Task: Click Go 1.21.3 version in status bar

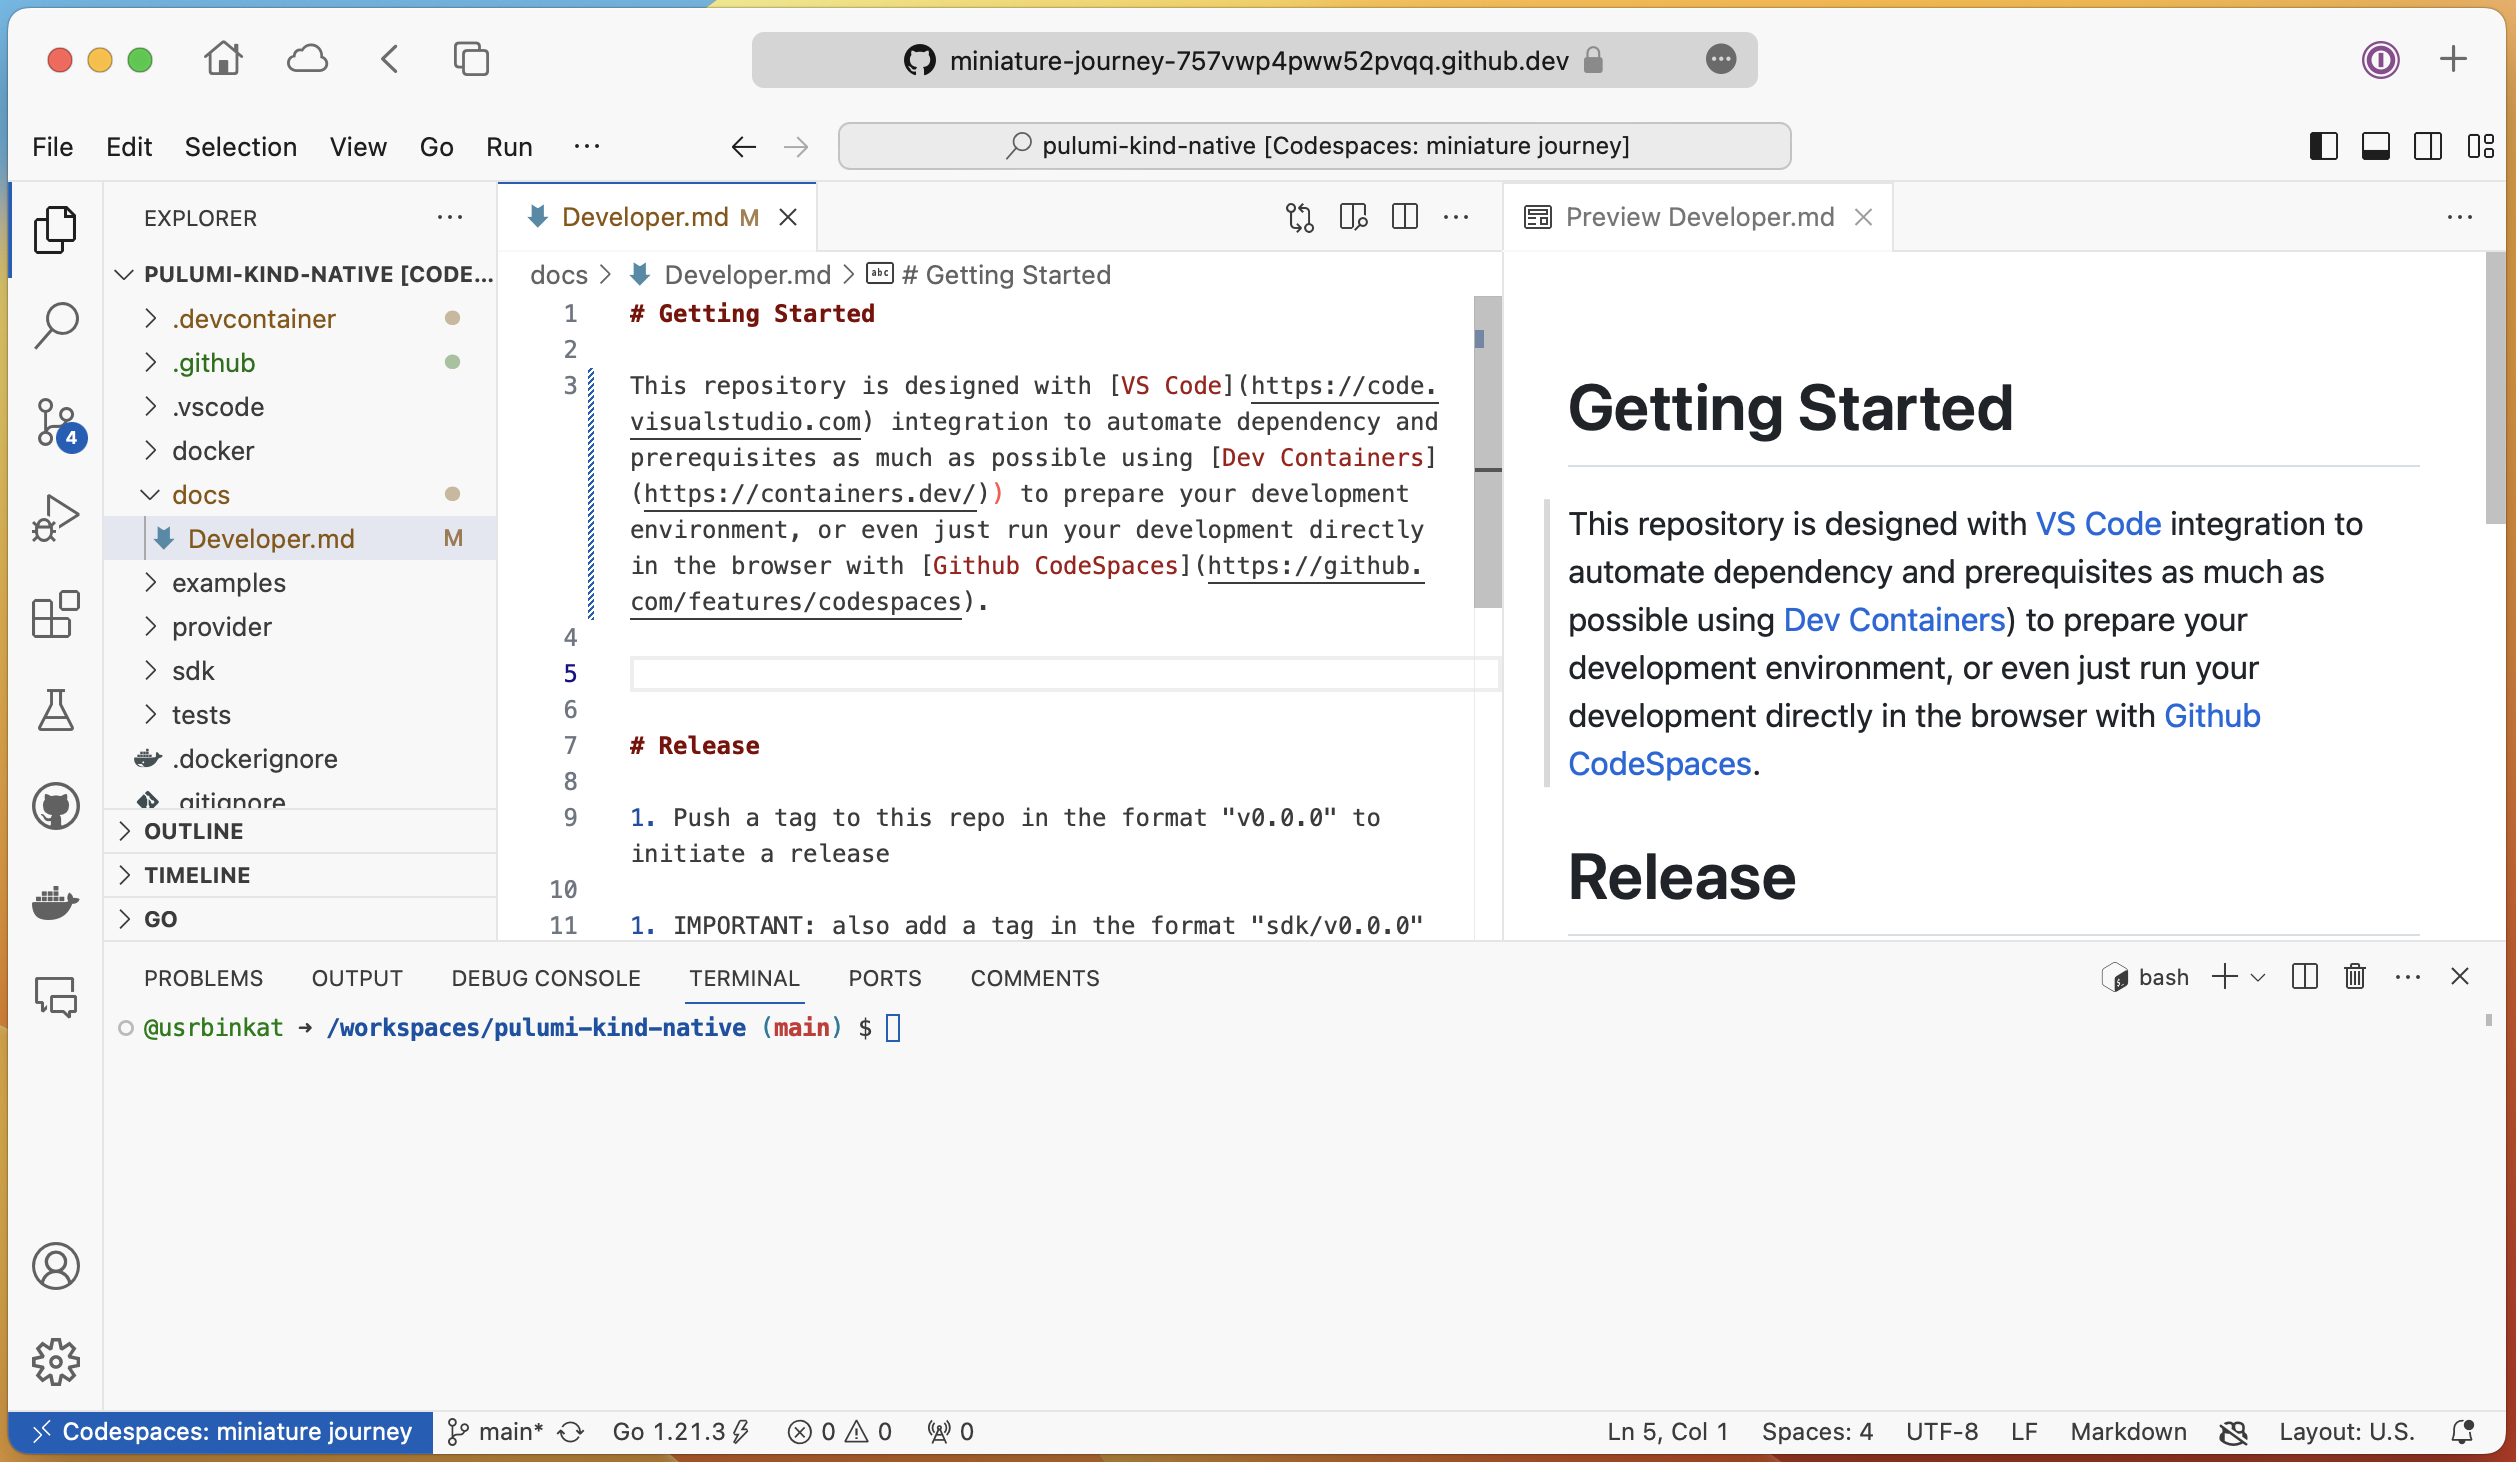Action: click(680, 1432)
